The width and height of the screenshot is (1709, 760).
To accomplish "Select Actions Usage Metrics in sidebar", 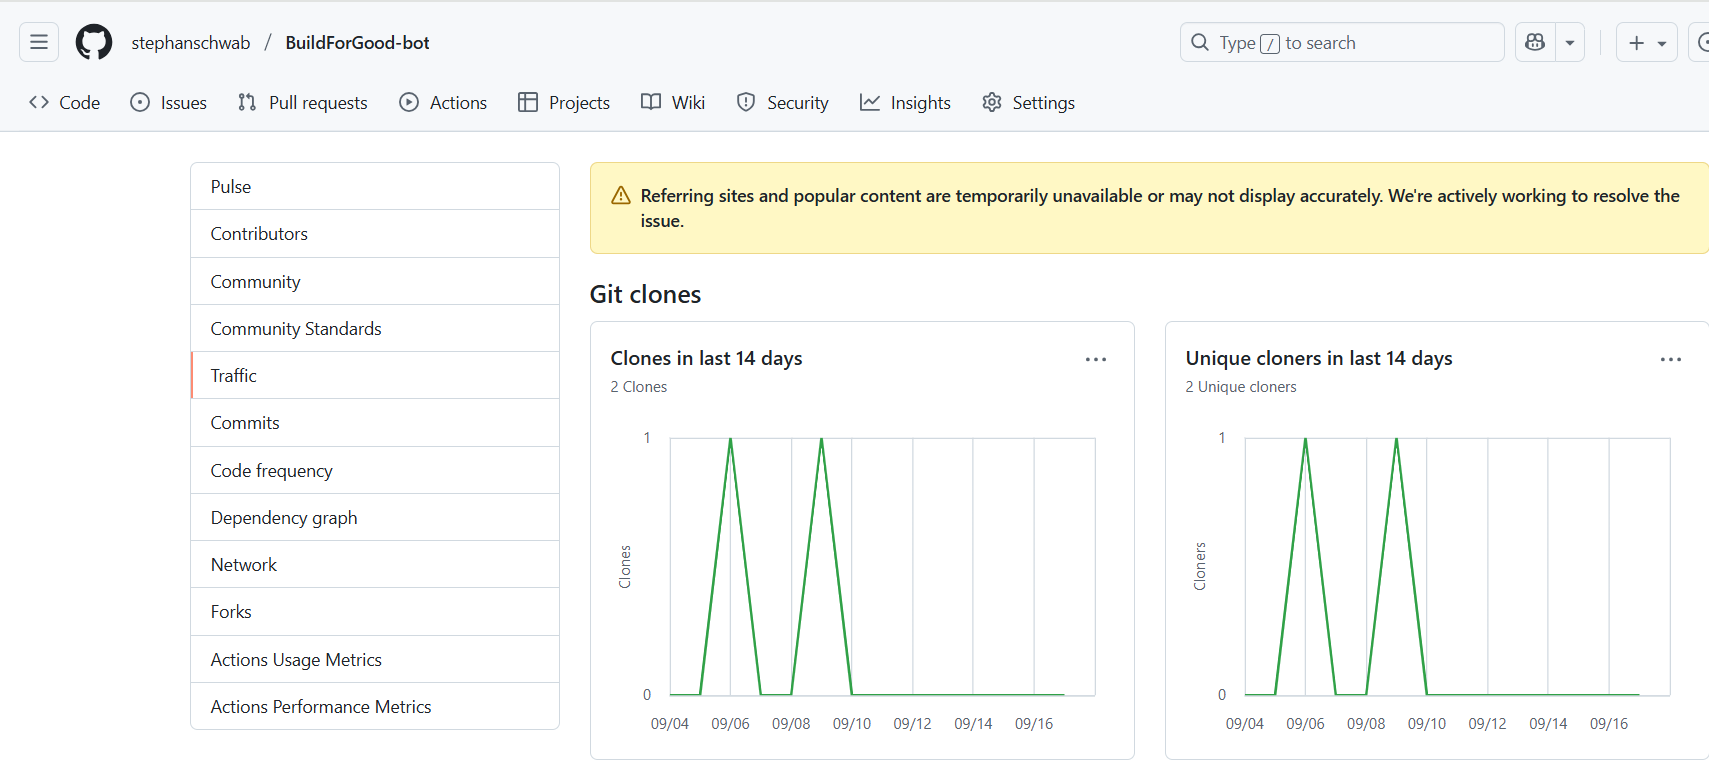I will click(296, 660).
